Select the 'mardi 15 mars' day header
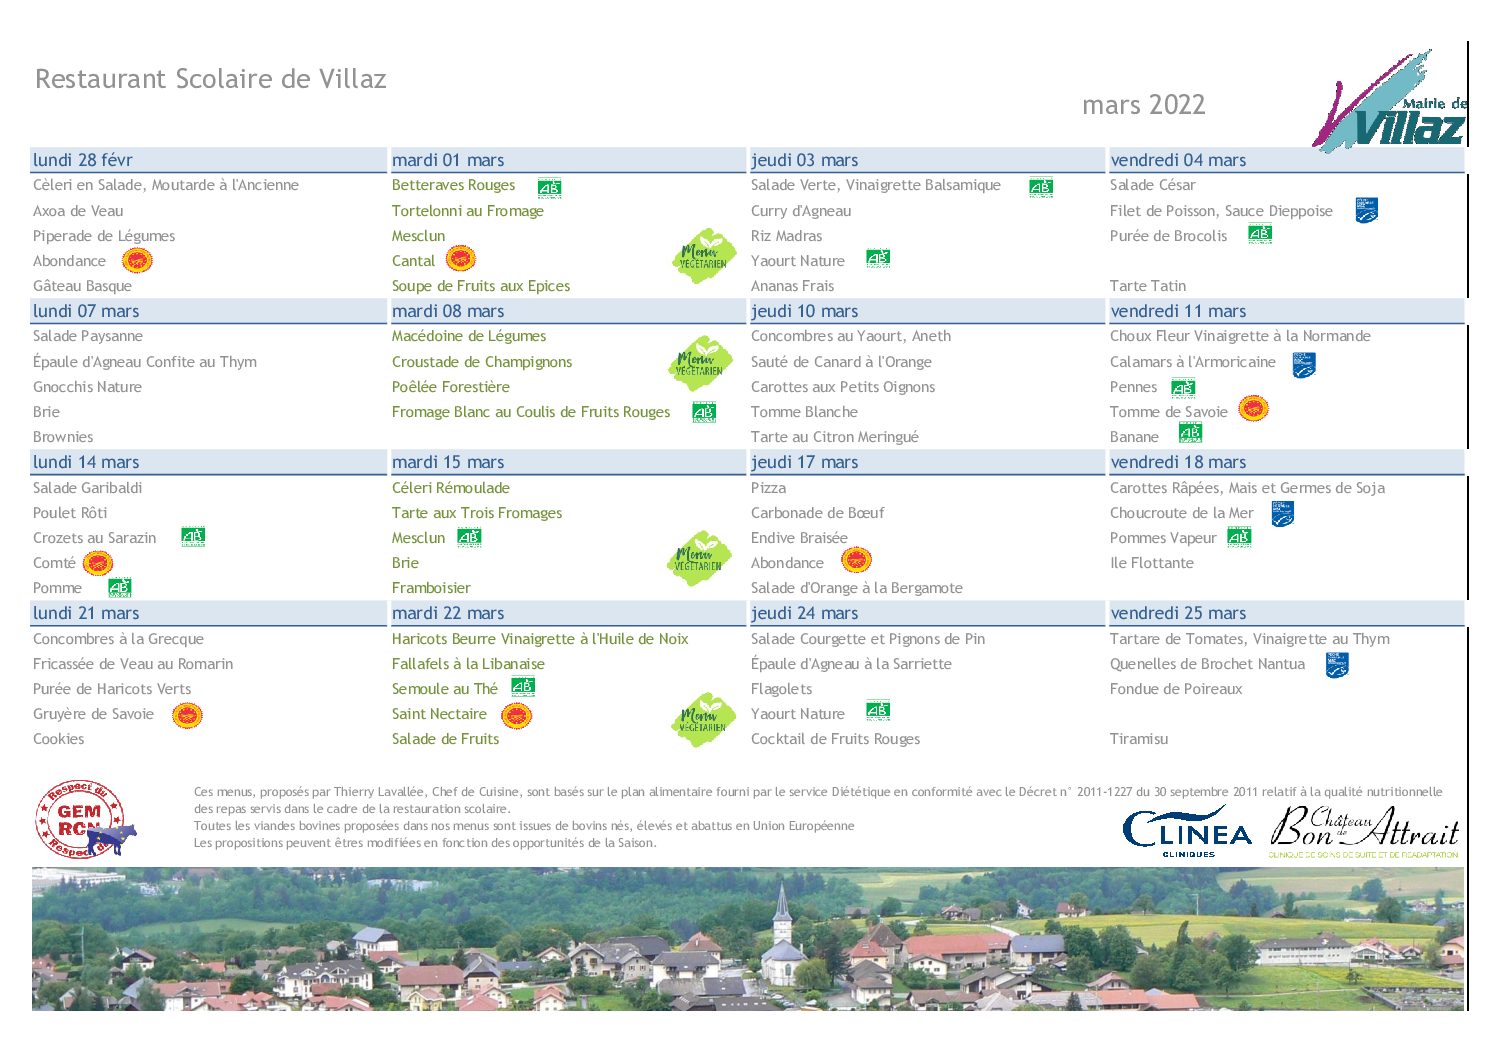 pyautogui.click(x=567, y=462)
